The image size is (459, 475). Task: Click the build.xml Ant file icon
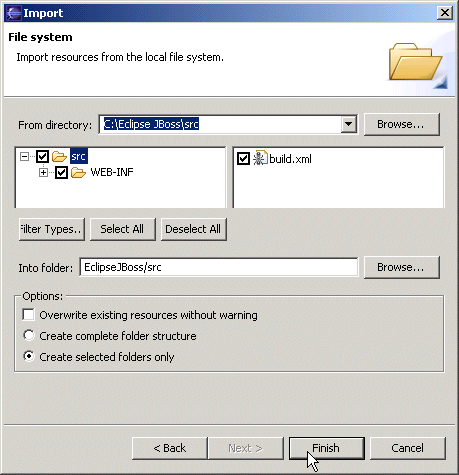[x=260, y=158]
